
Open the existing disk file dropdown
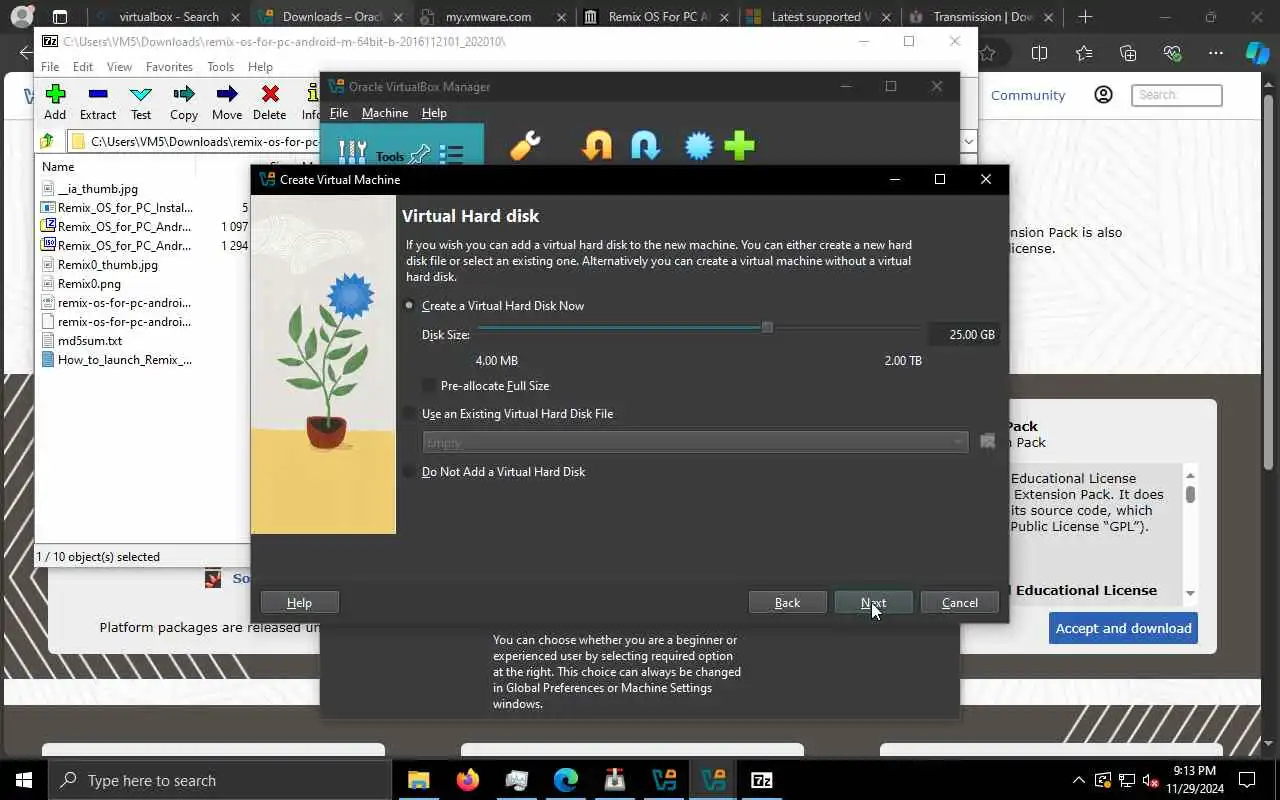[x=695, y=441]
